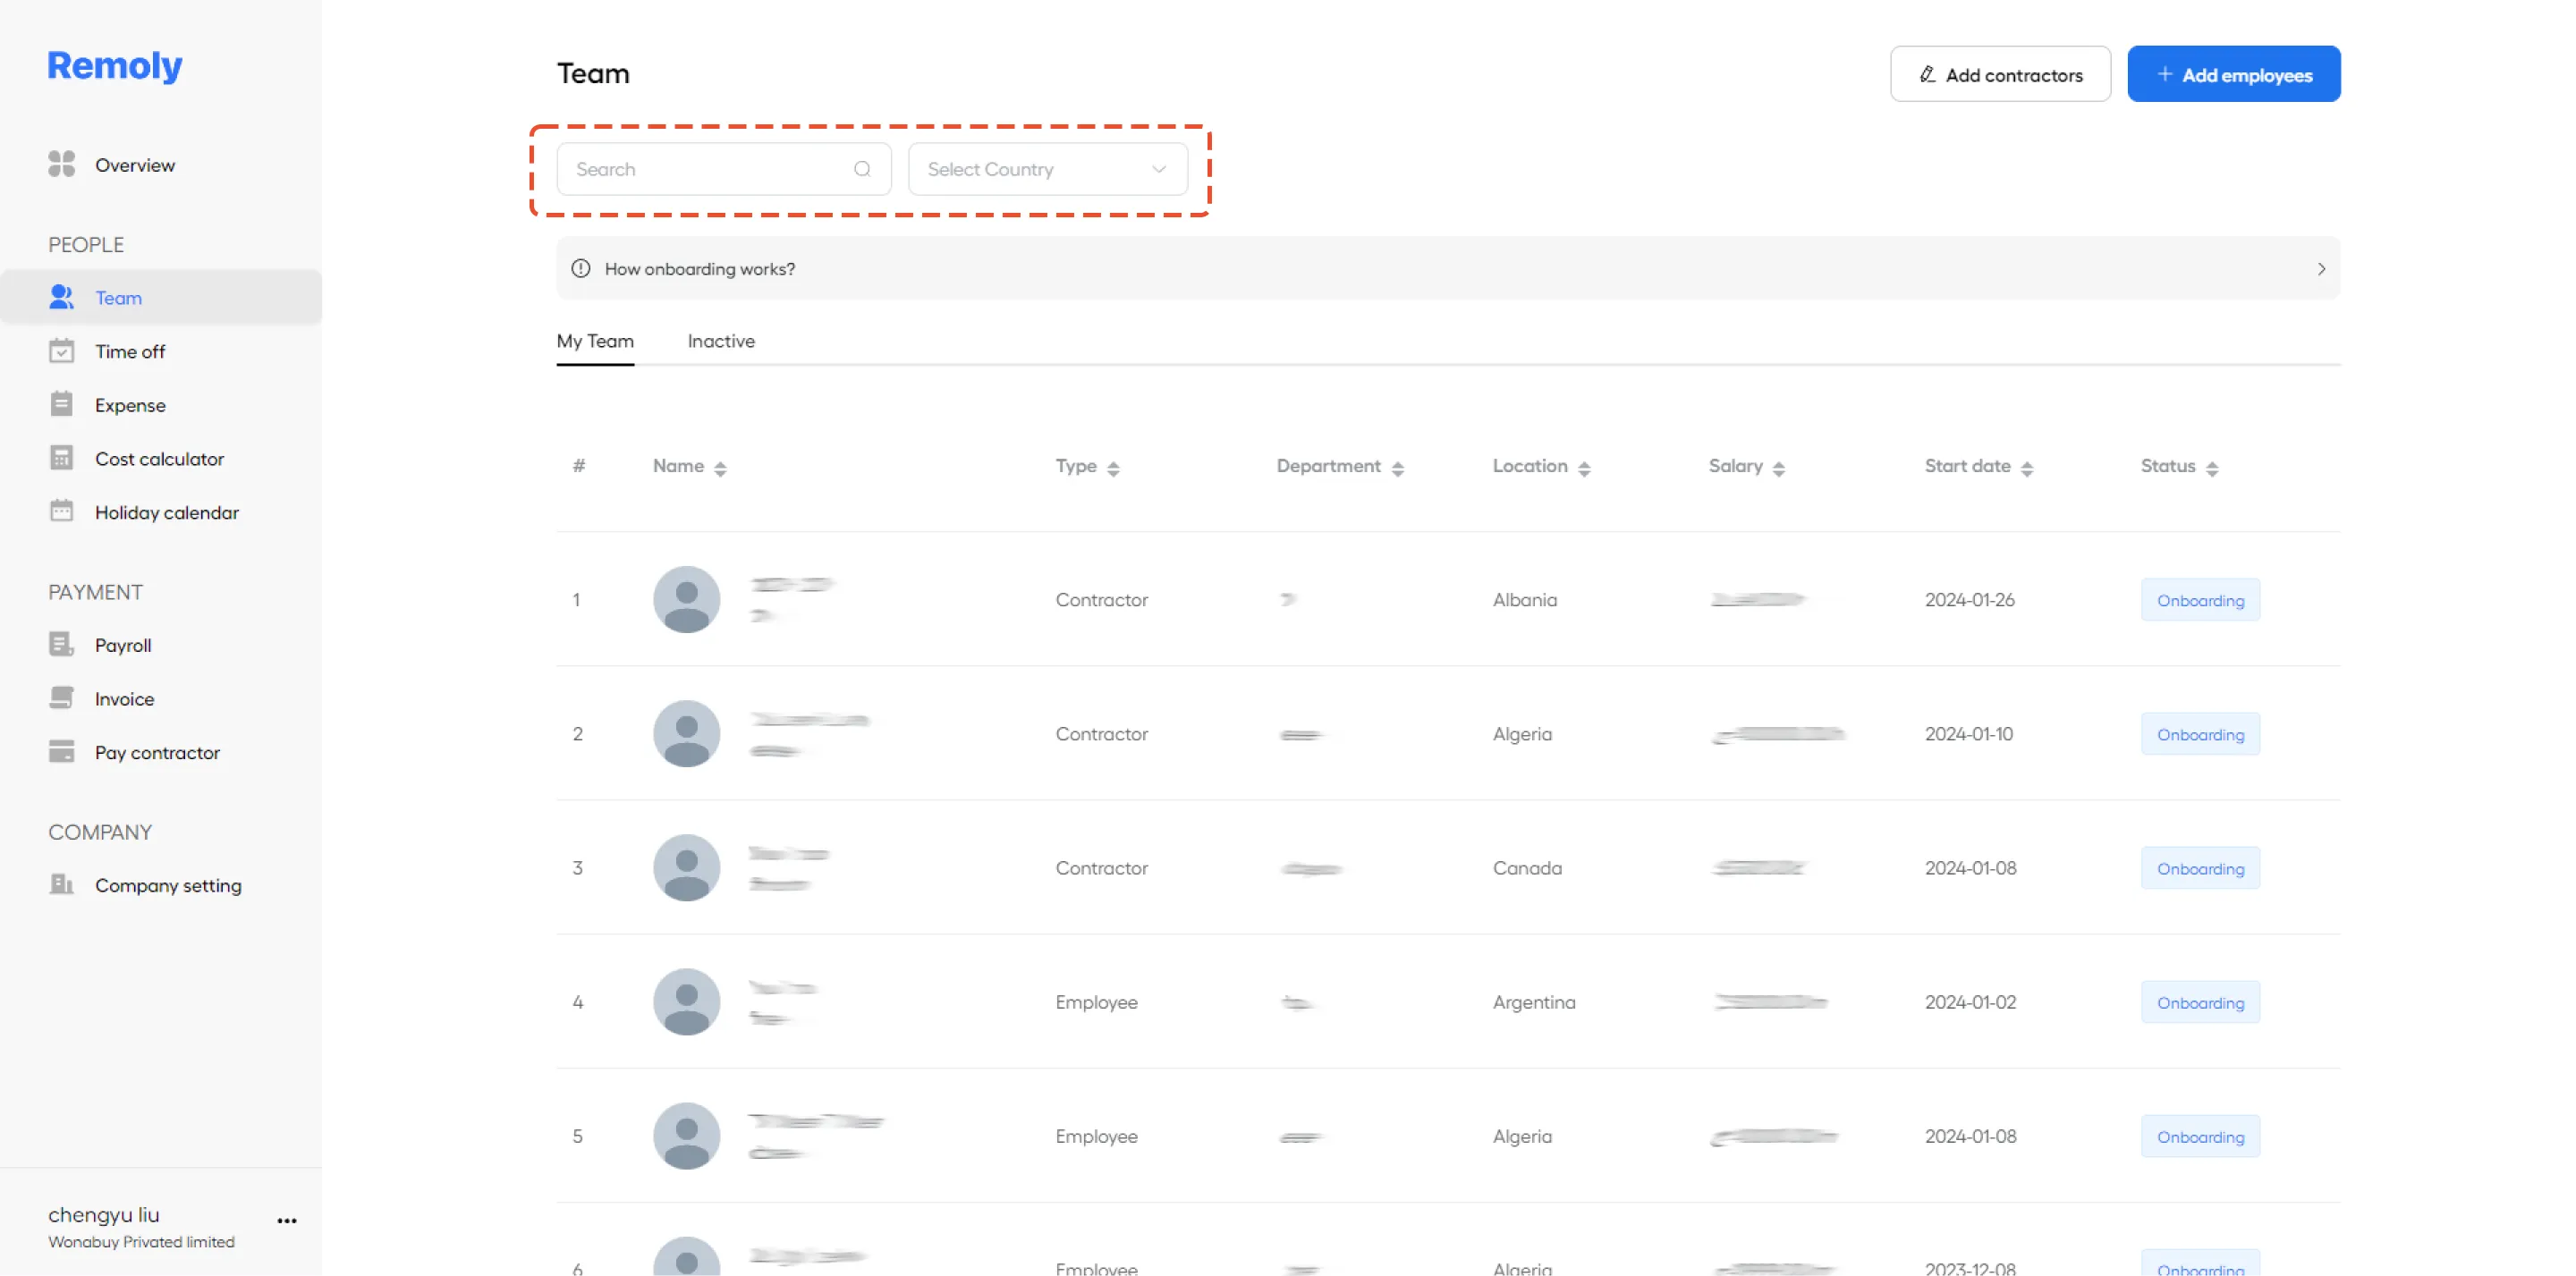Go to Time off page
2576x1276 pixels.
pos(130,351)
